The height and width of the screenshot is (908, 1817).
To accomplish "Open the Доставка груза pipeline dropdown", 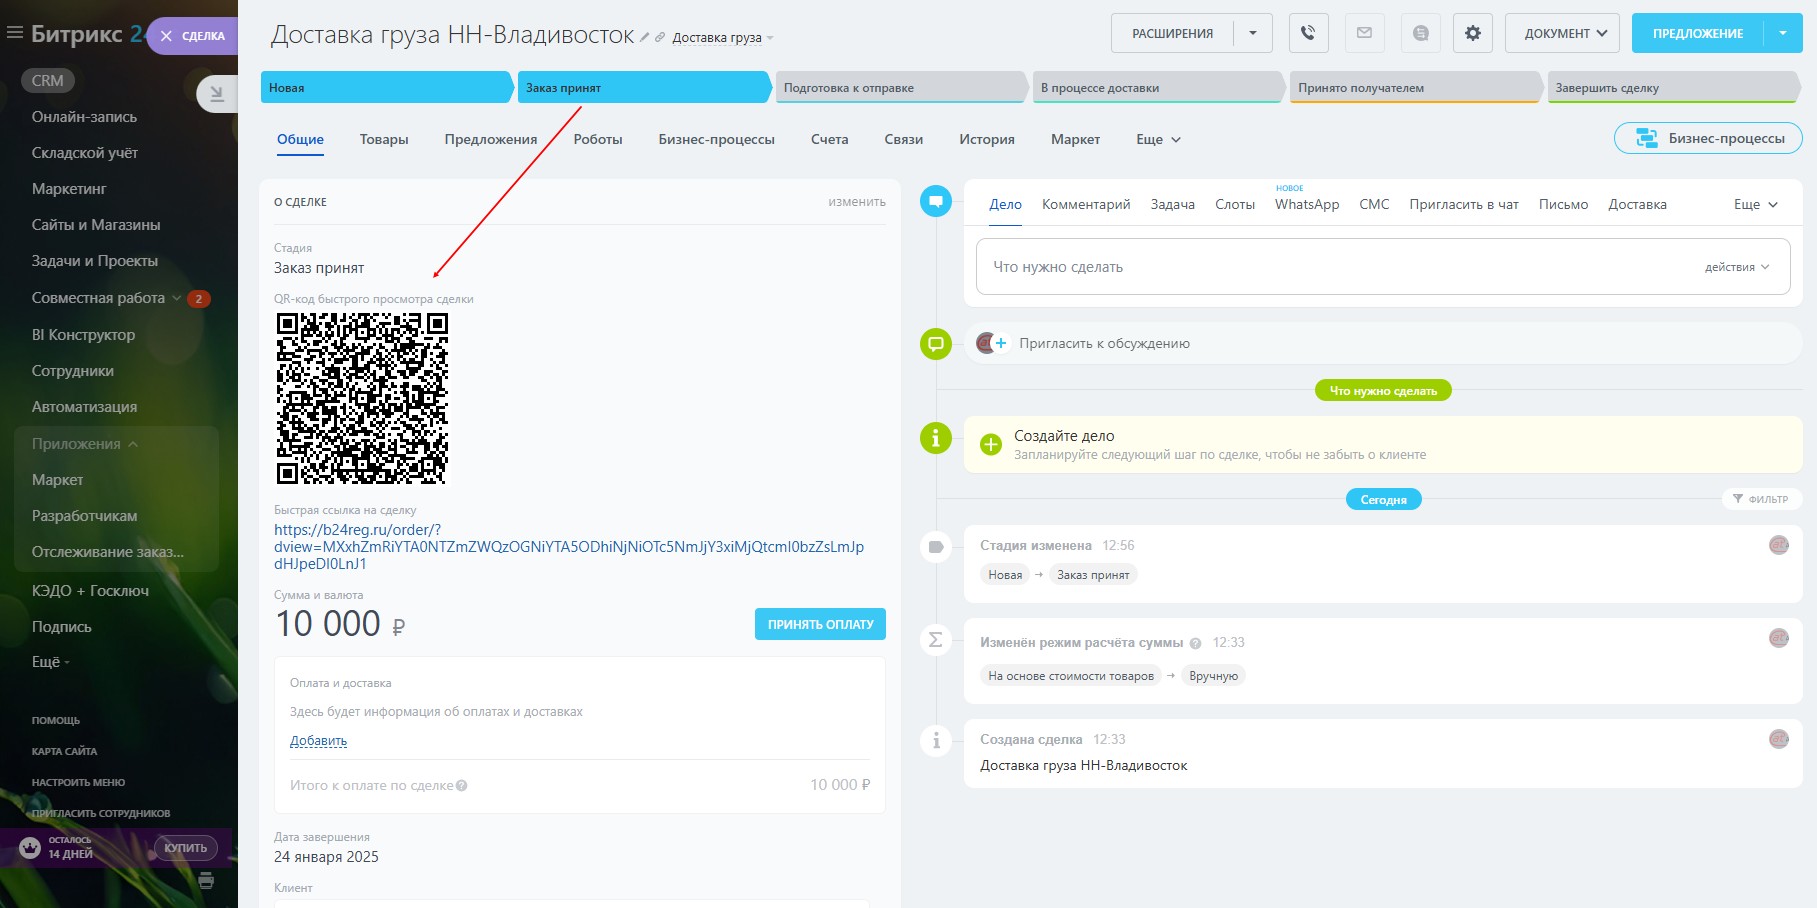I will tap(723, 38).
